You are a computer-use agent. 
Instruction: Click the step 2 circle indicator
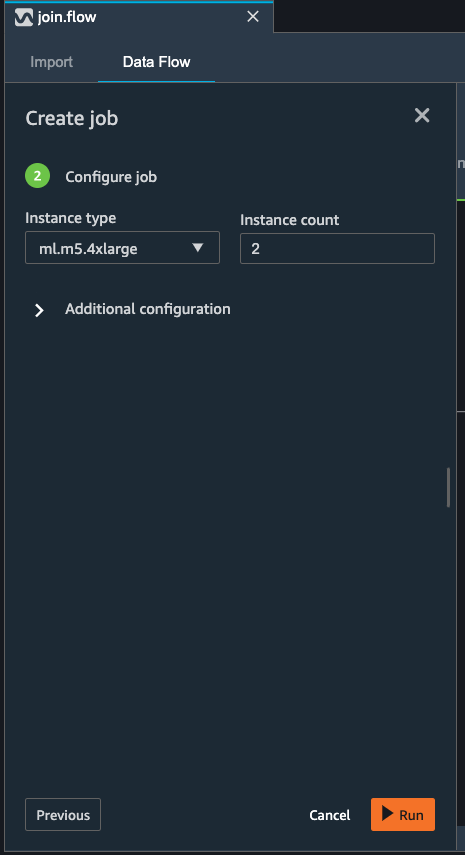(38, 176)
